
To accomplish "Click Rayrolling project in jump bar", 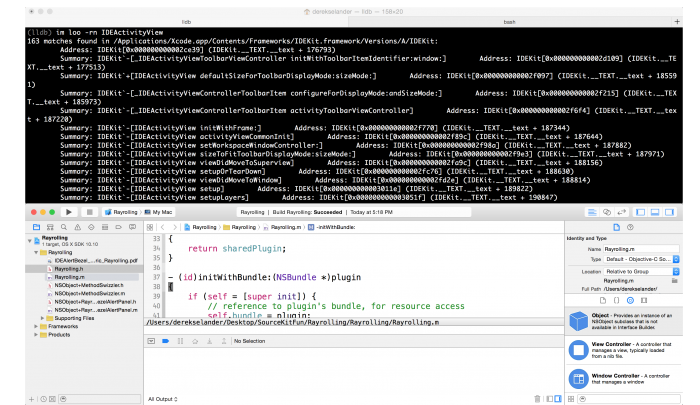I will (x=200, y=227).
